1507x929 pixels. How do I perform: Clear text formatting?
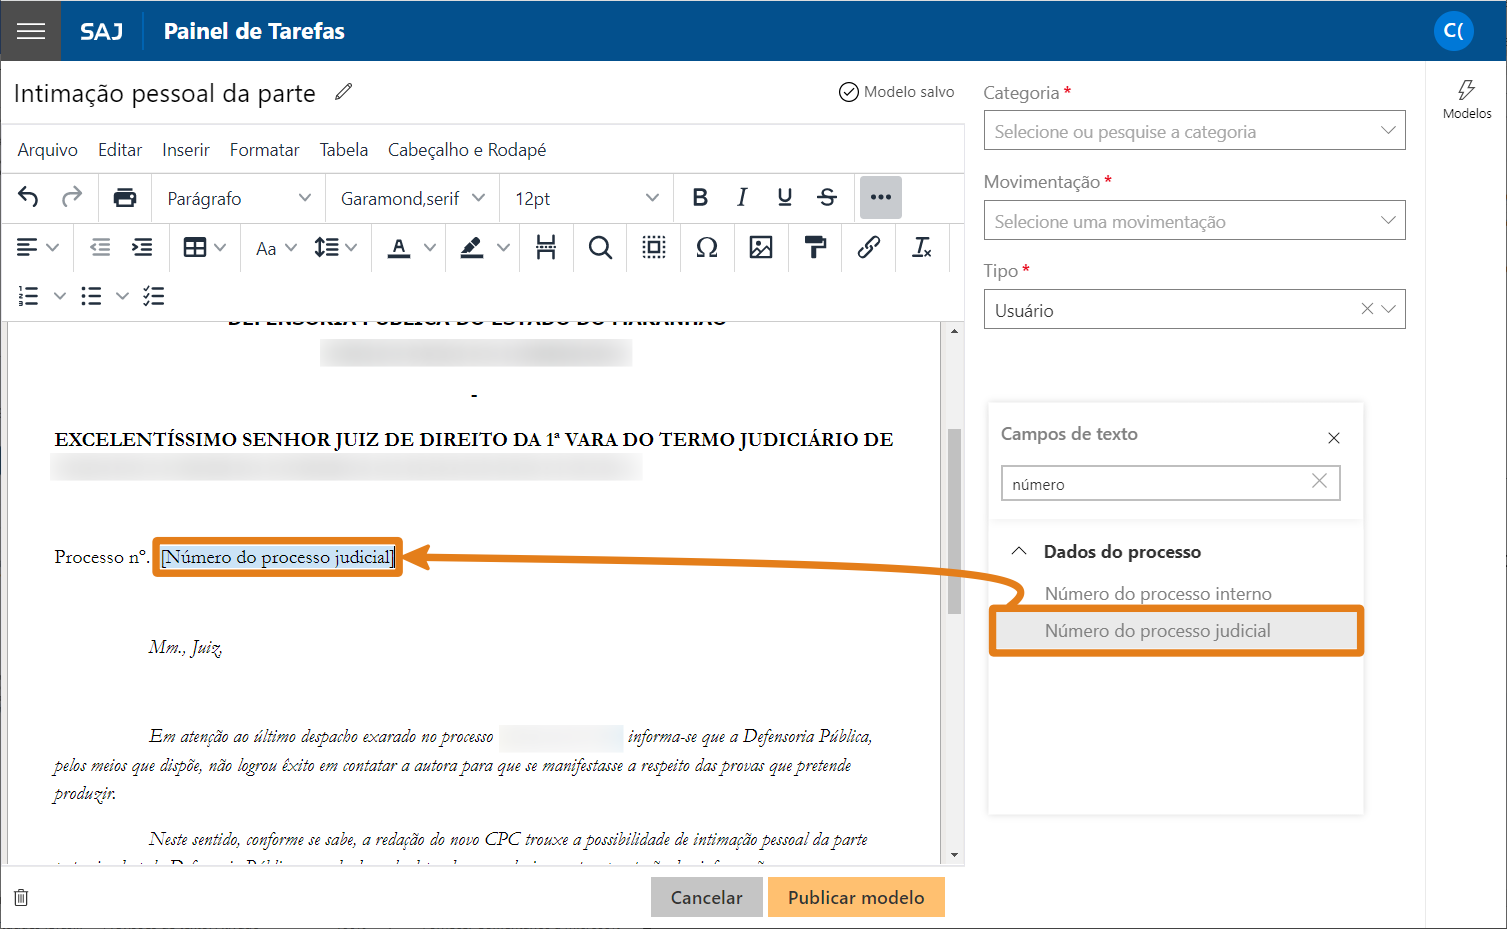[922, 247]
